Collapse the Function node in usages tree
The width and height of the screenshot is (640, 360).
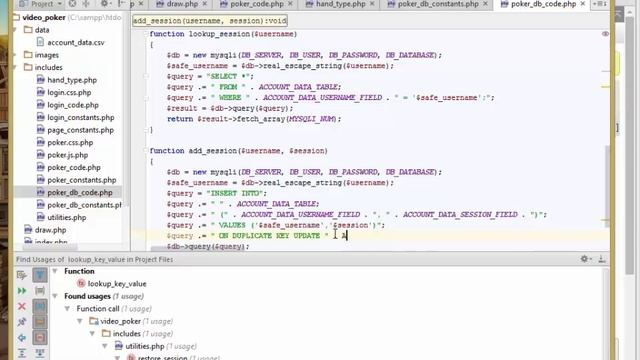pyautogui.click(x=55, y=271)
